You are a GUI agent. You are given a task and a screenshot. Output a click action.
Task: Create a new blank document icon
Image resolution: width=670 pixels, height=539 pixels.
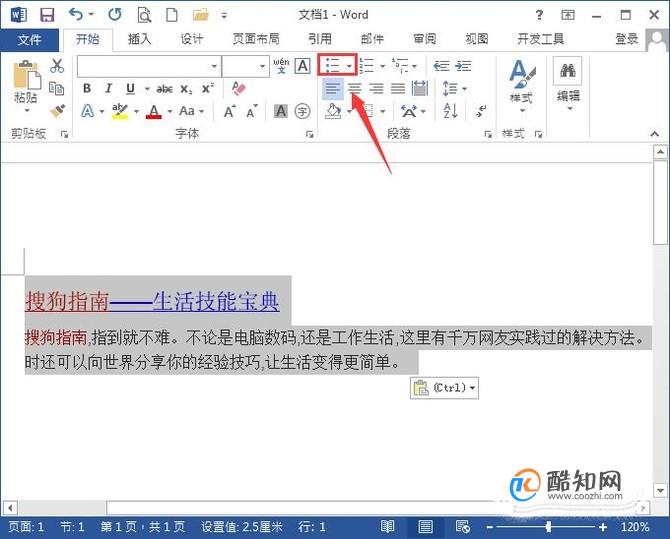tap(172, 15)
